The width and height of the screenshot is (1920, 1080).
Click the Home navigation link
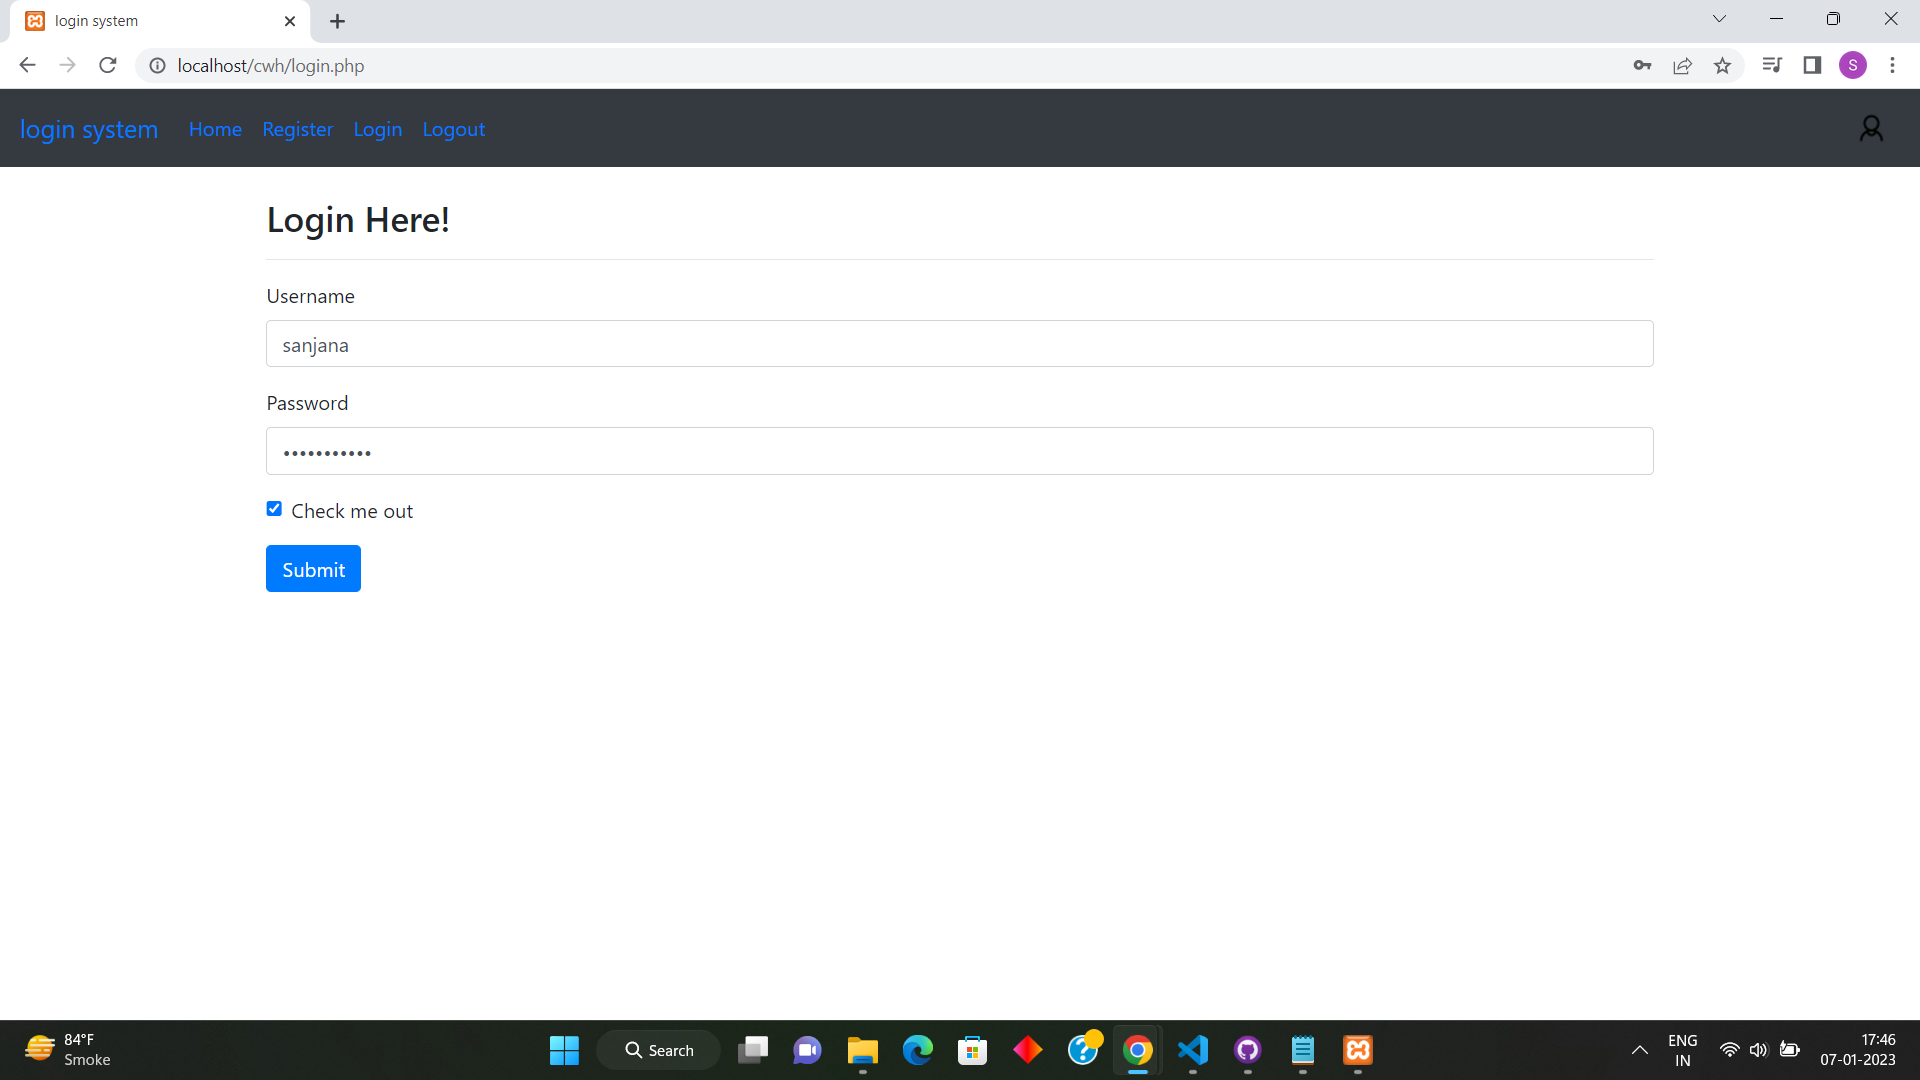[215, 129]
